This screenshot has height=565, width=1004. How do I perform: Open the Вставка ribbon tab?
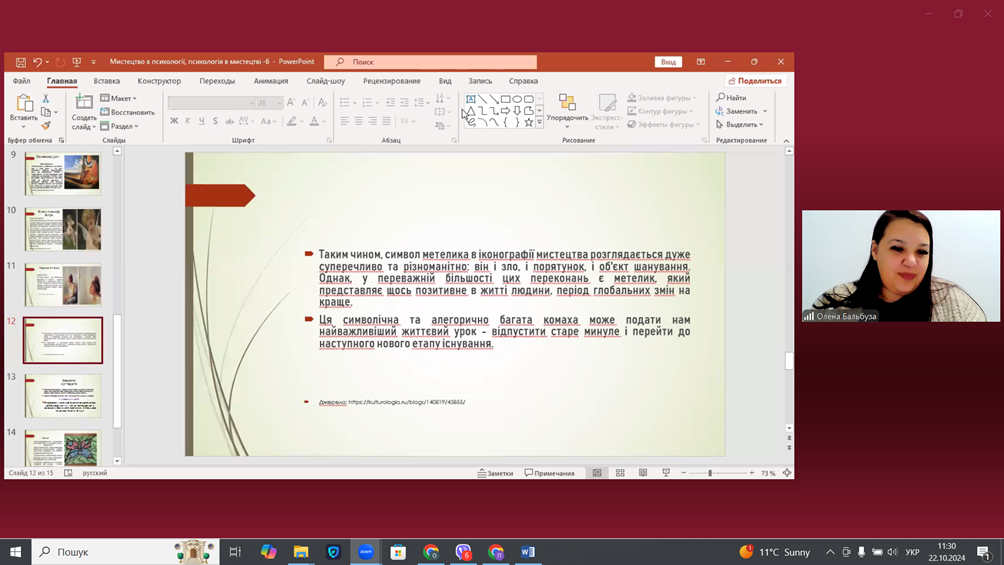(106, 81)
